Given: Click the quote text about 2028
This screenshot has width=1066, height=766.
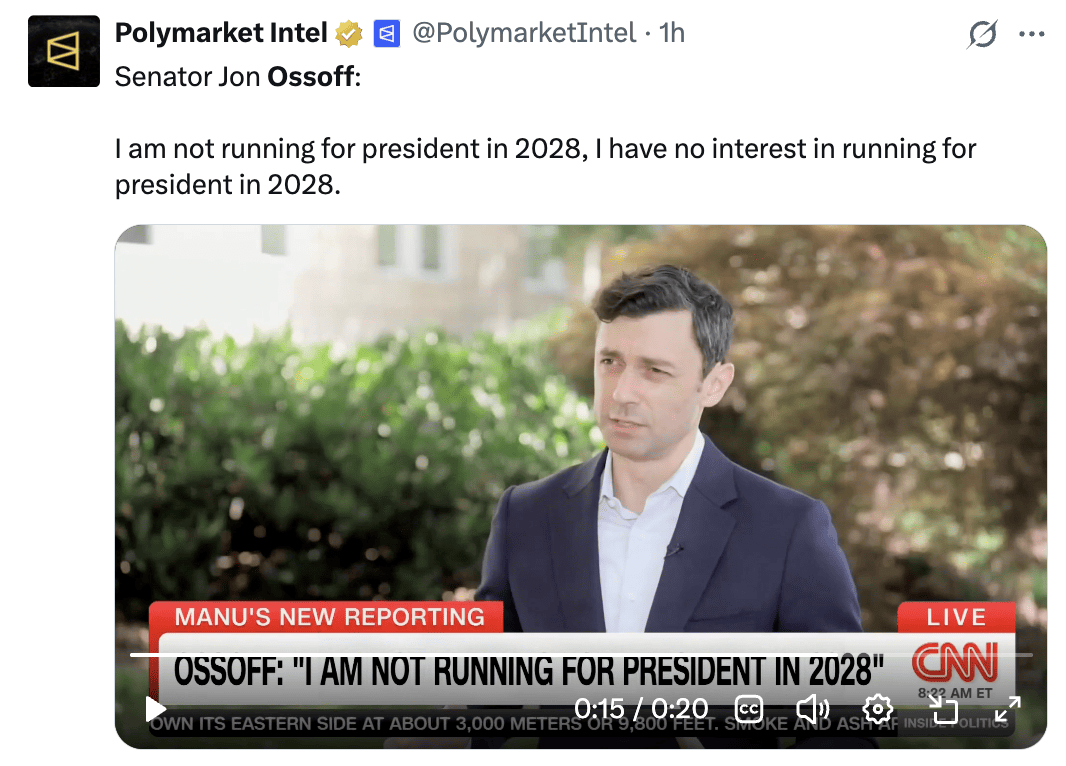Looking at the screenshot, I should pos(545,167).
